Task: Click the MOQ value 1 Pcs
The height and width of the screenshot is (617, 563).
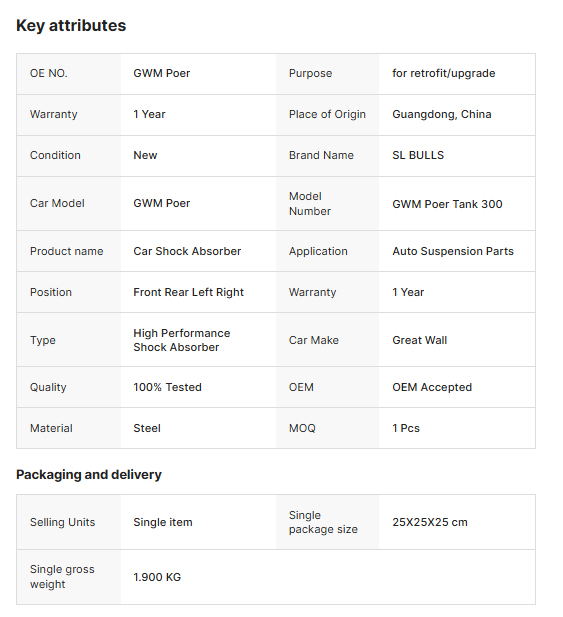Action: point(406,428)
